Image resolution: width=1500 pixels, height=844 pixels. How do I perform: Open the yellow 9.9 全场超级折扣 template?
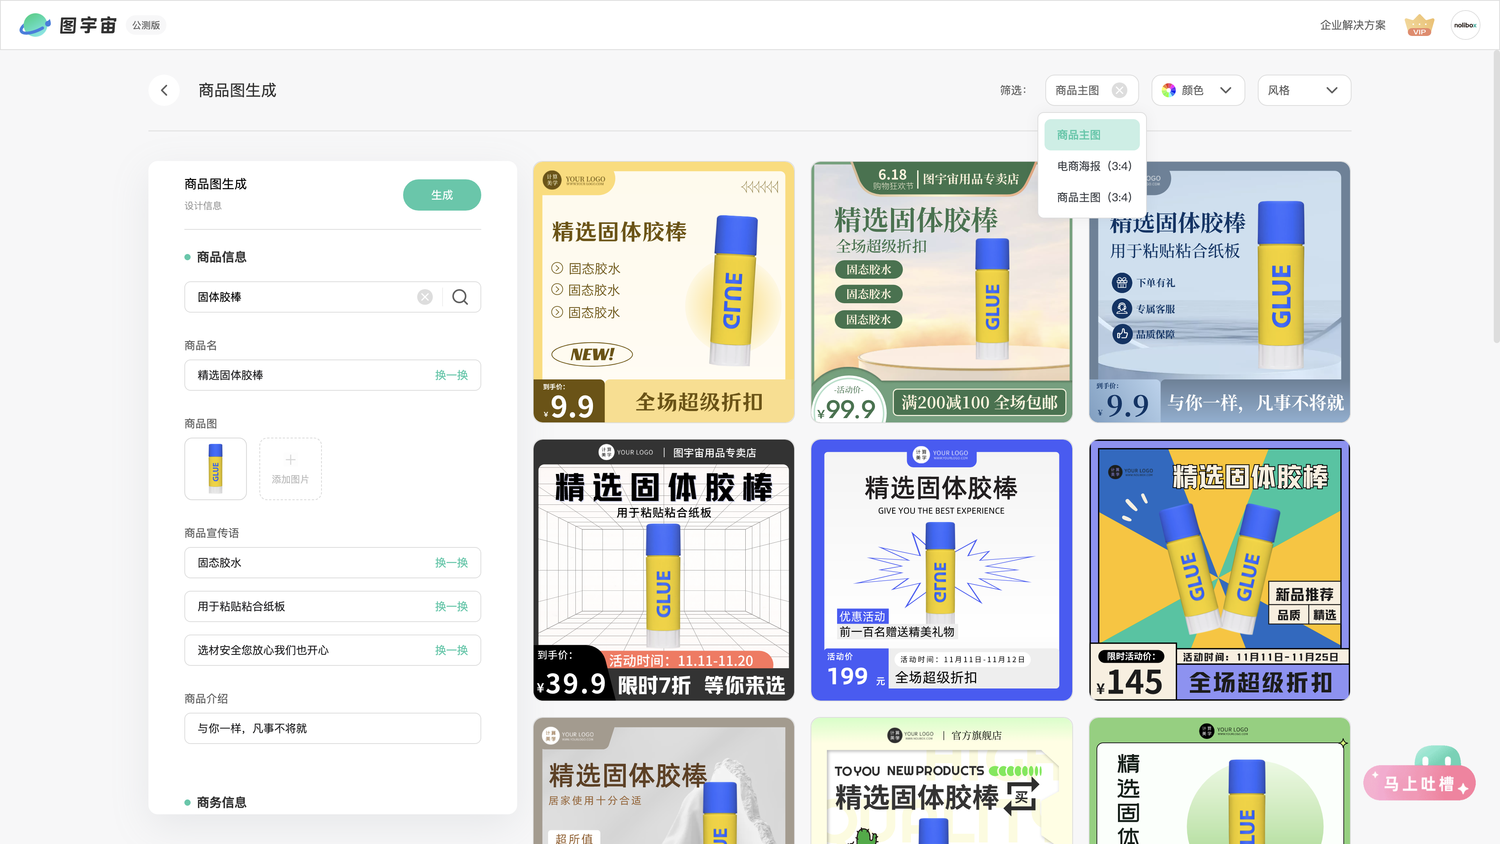tap(664, 292)
